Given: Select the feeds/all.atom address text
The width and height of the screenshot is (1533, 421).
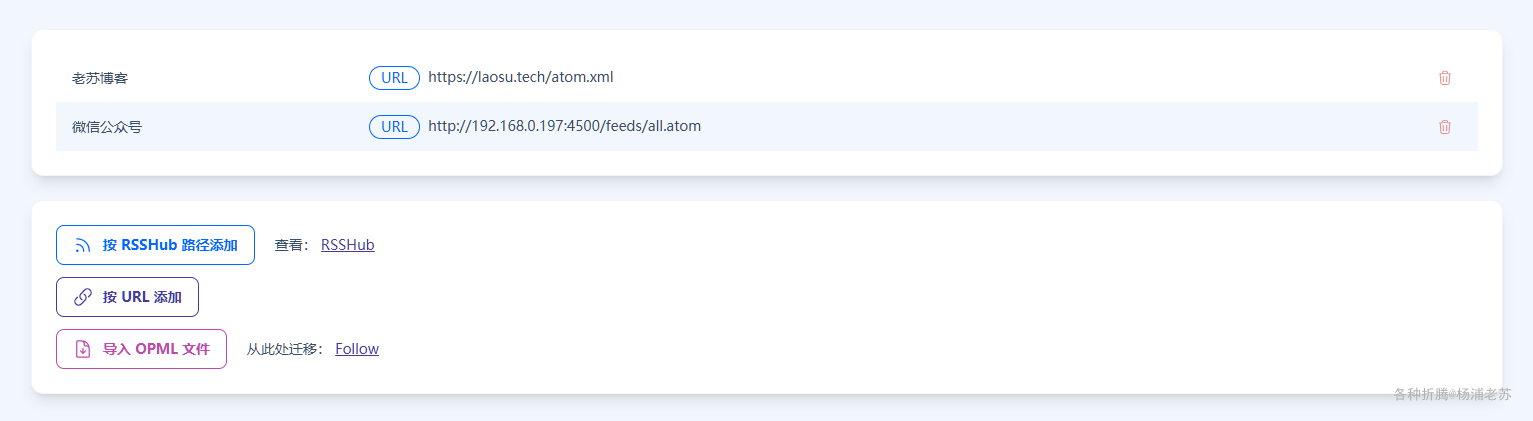Looking at the screenshot, I should 564,126.
